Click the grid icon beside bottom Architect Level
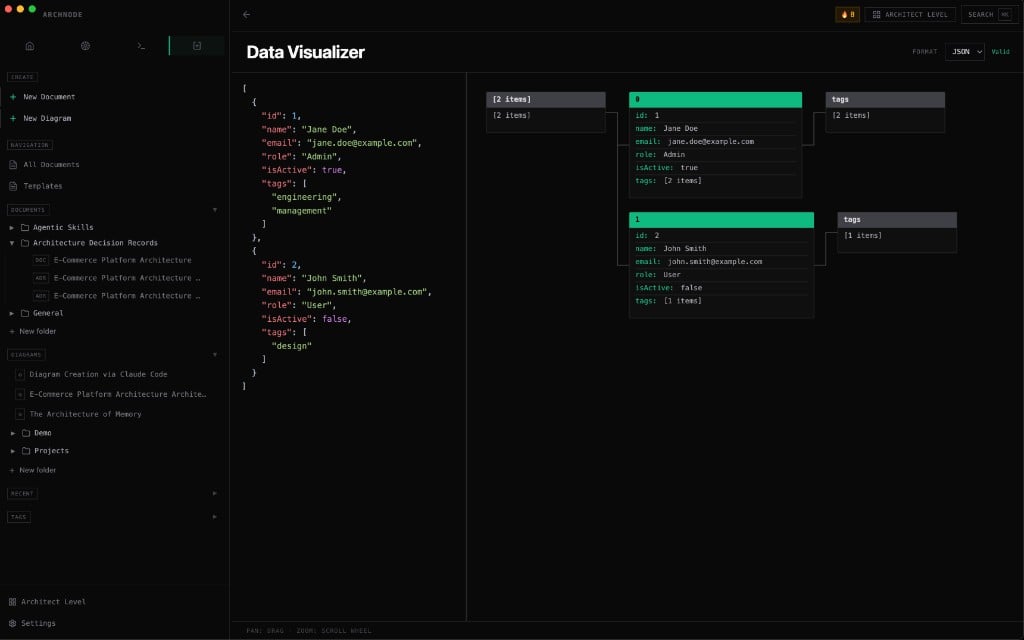The width and height of the screenshot is (1024, 640). [x=12, y=601]
